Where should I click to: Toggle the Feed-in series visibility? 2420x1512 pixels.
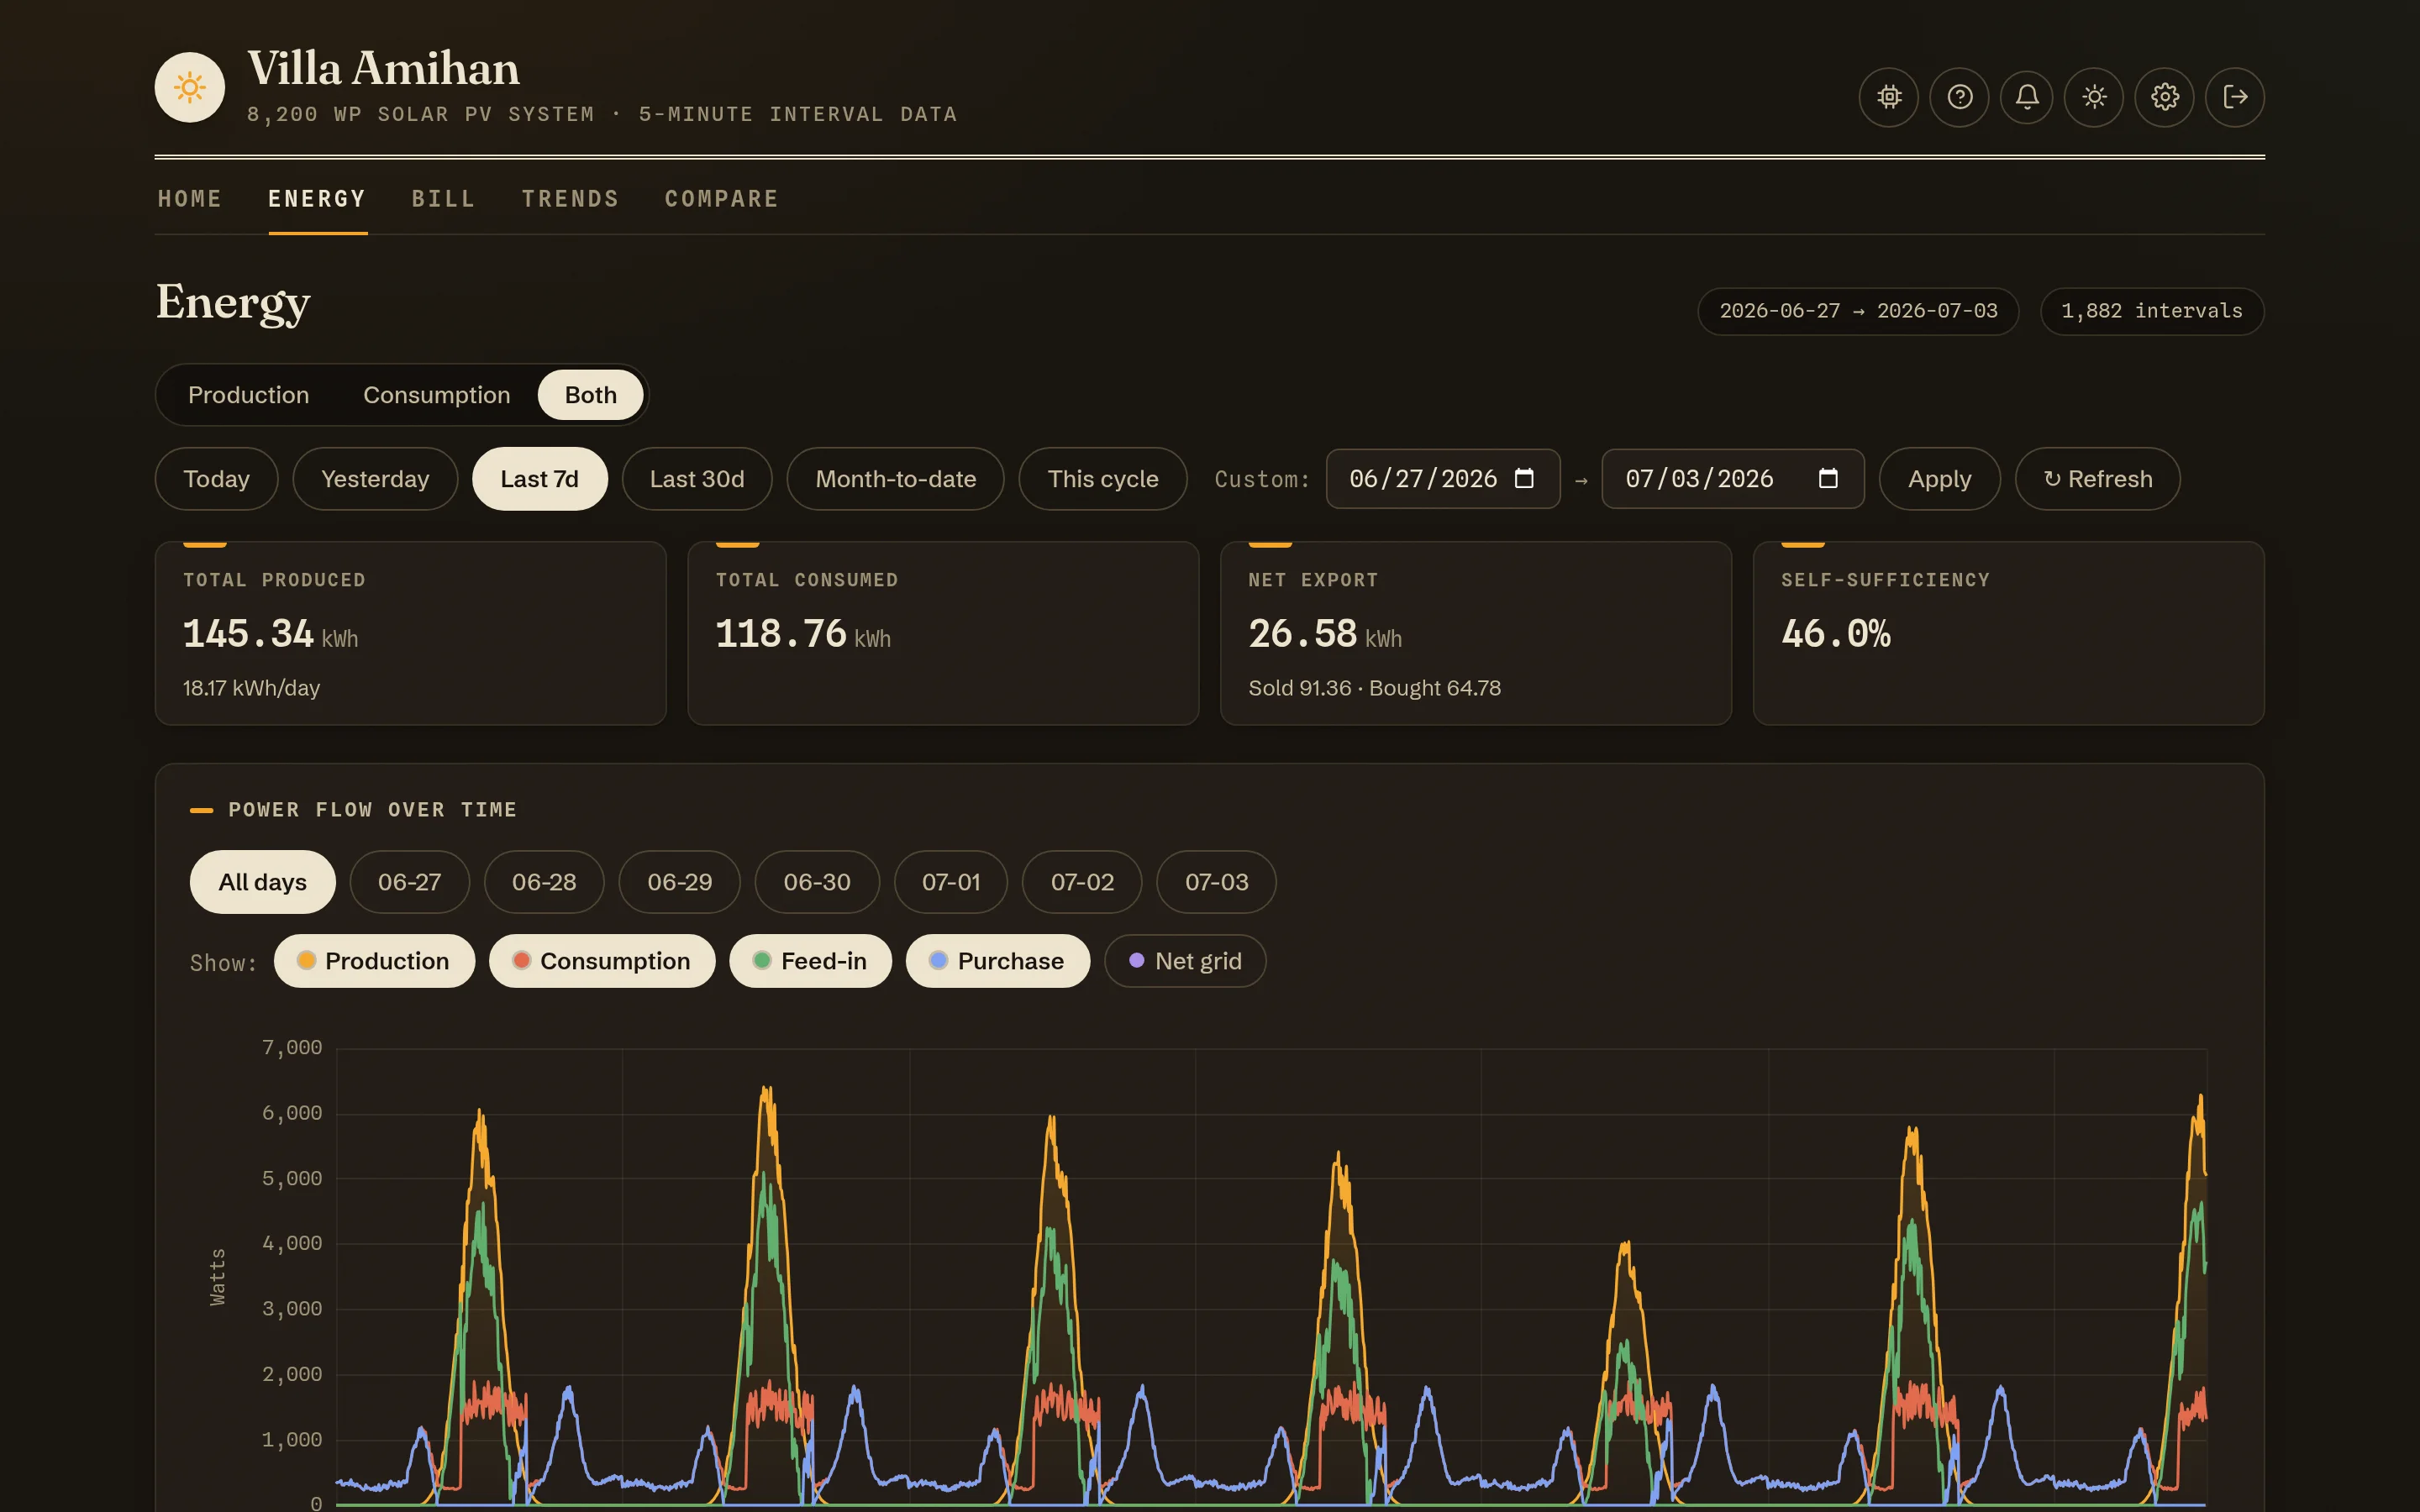click(810, 961)
